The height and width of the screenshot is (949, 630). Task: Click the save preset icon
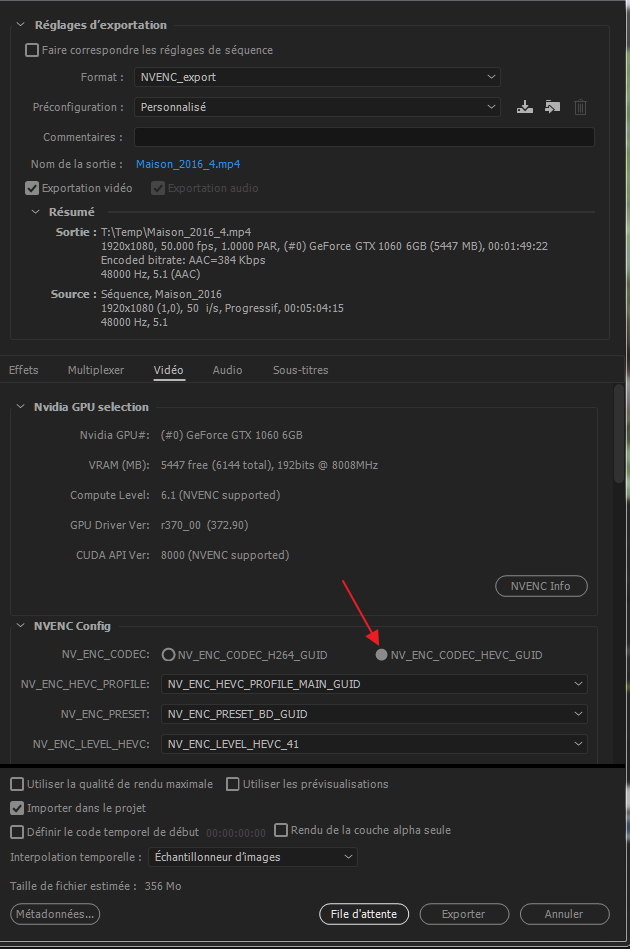[x=525, y=107]
